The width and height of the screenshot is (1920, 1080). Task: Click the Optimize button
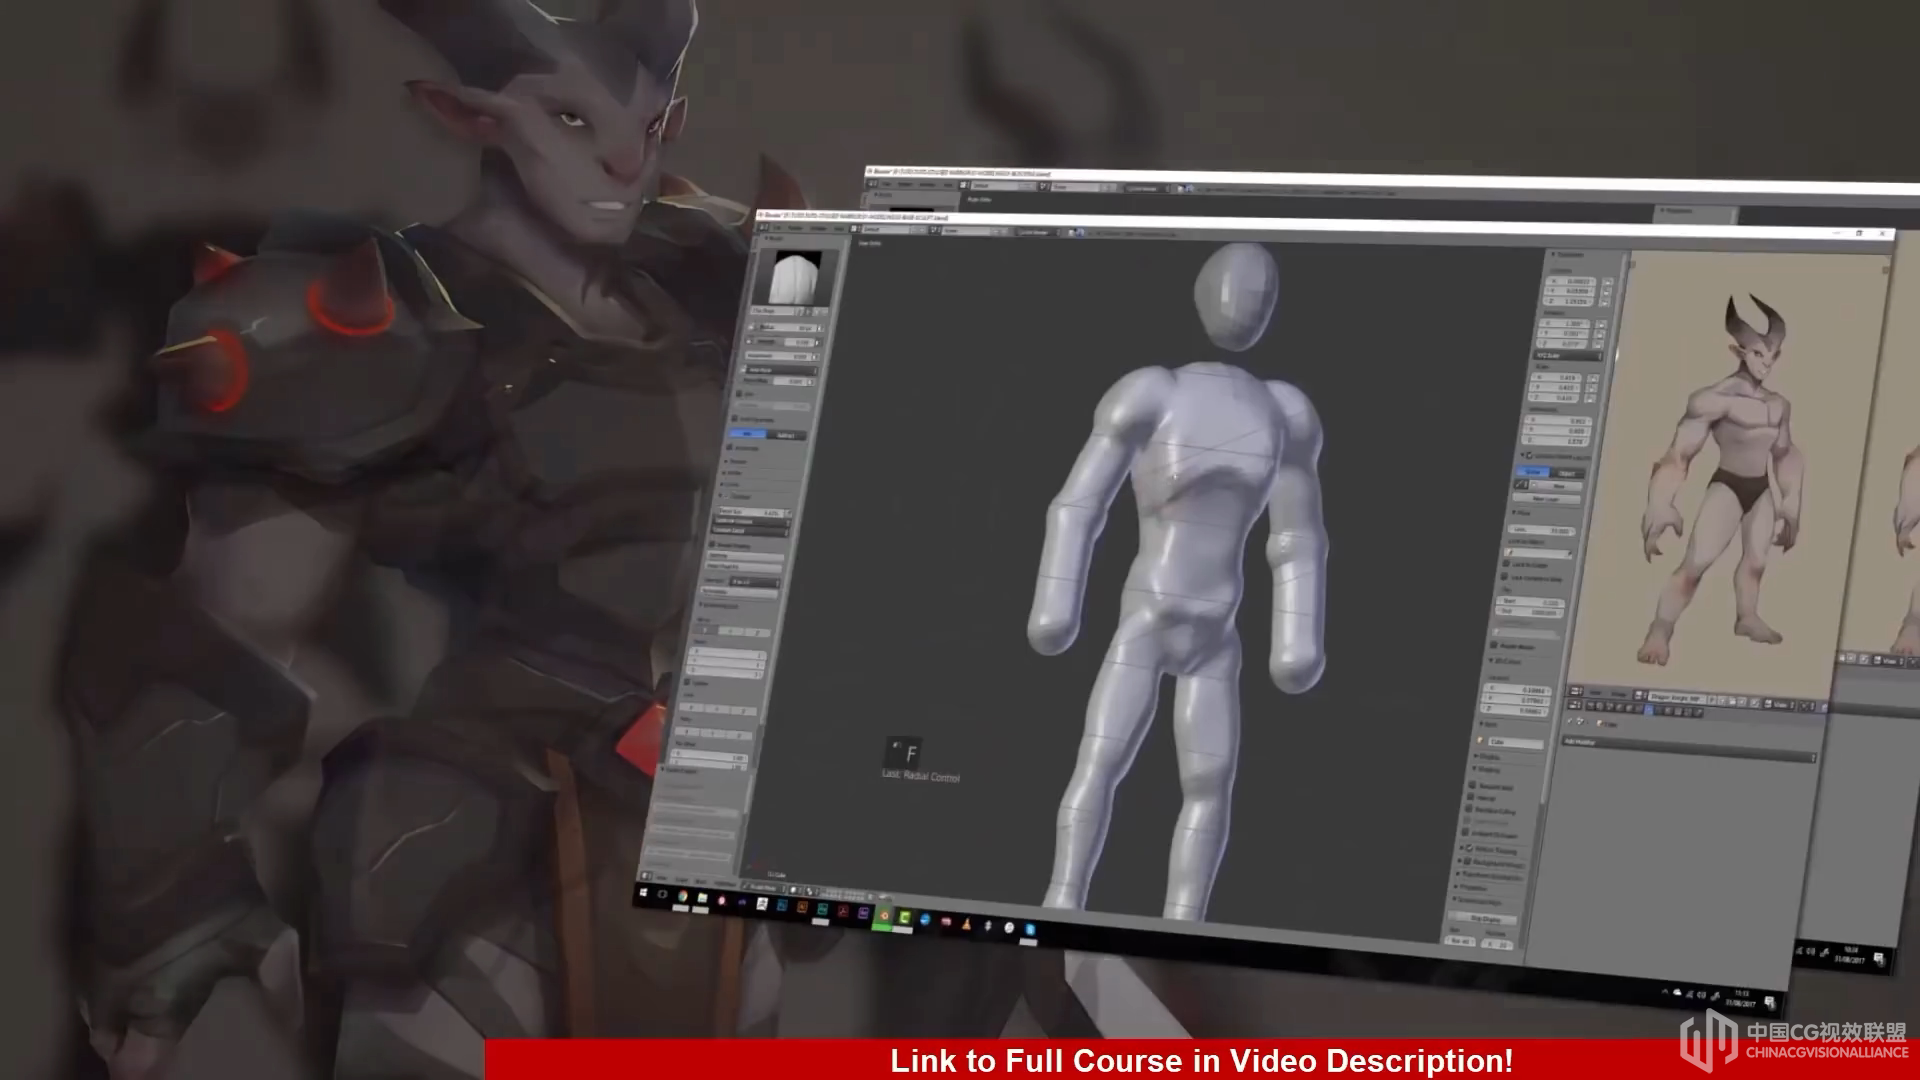pos(745,556)
